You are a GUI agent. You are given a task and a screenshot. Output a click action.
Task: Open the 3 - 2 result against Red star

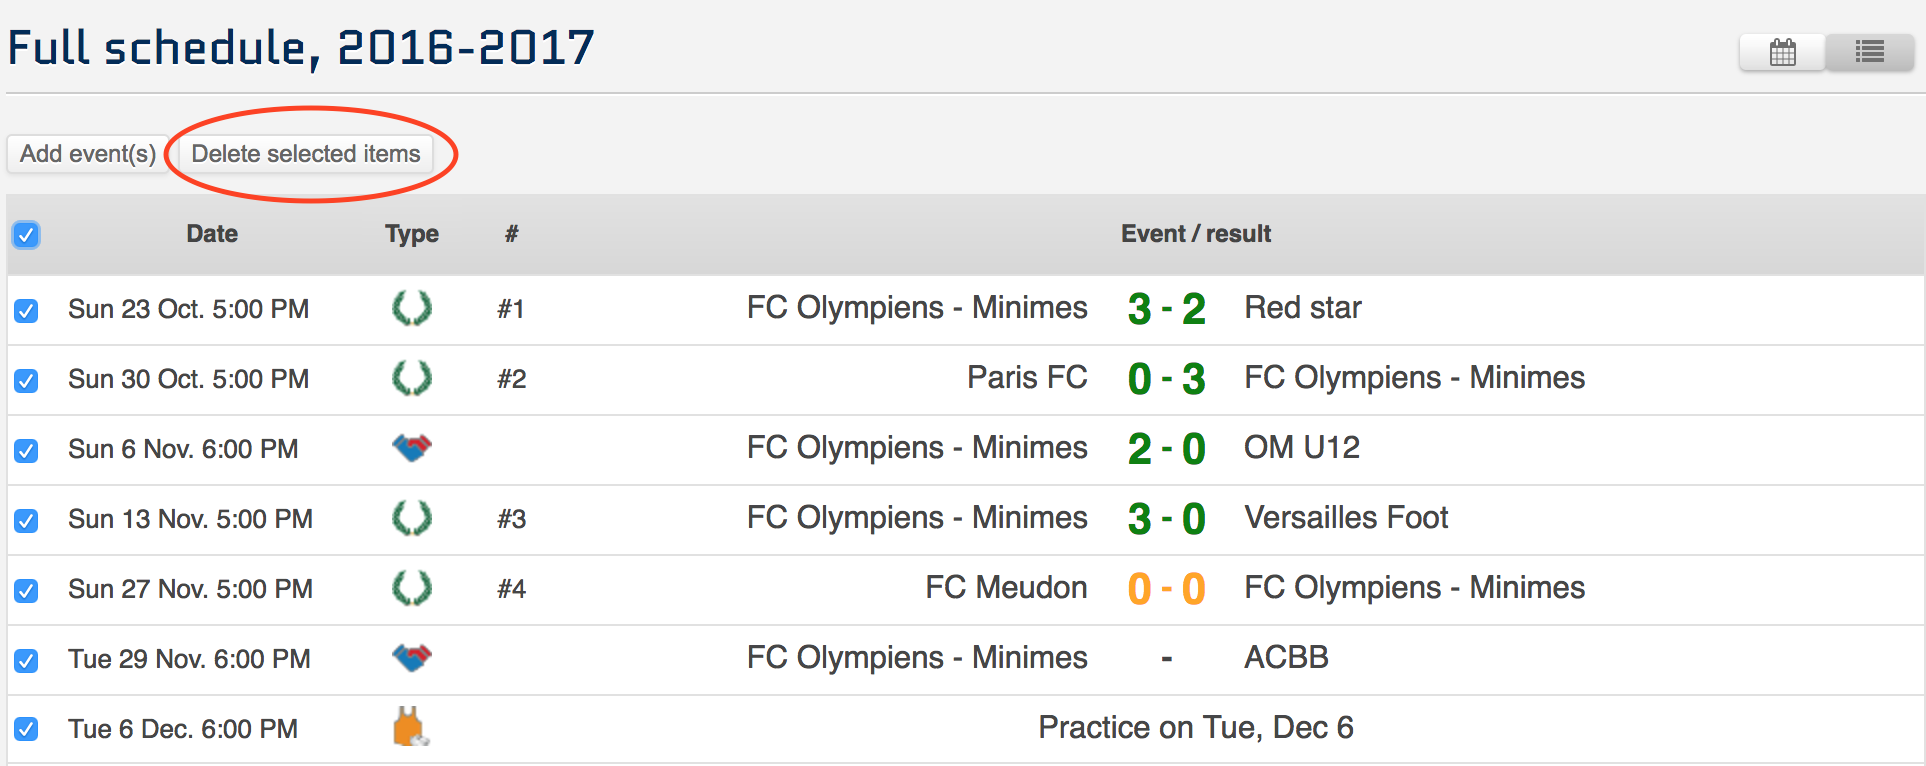coord(1166,309)
